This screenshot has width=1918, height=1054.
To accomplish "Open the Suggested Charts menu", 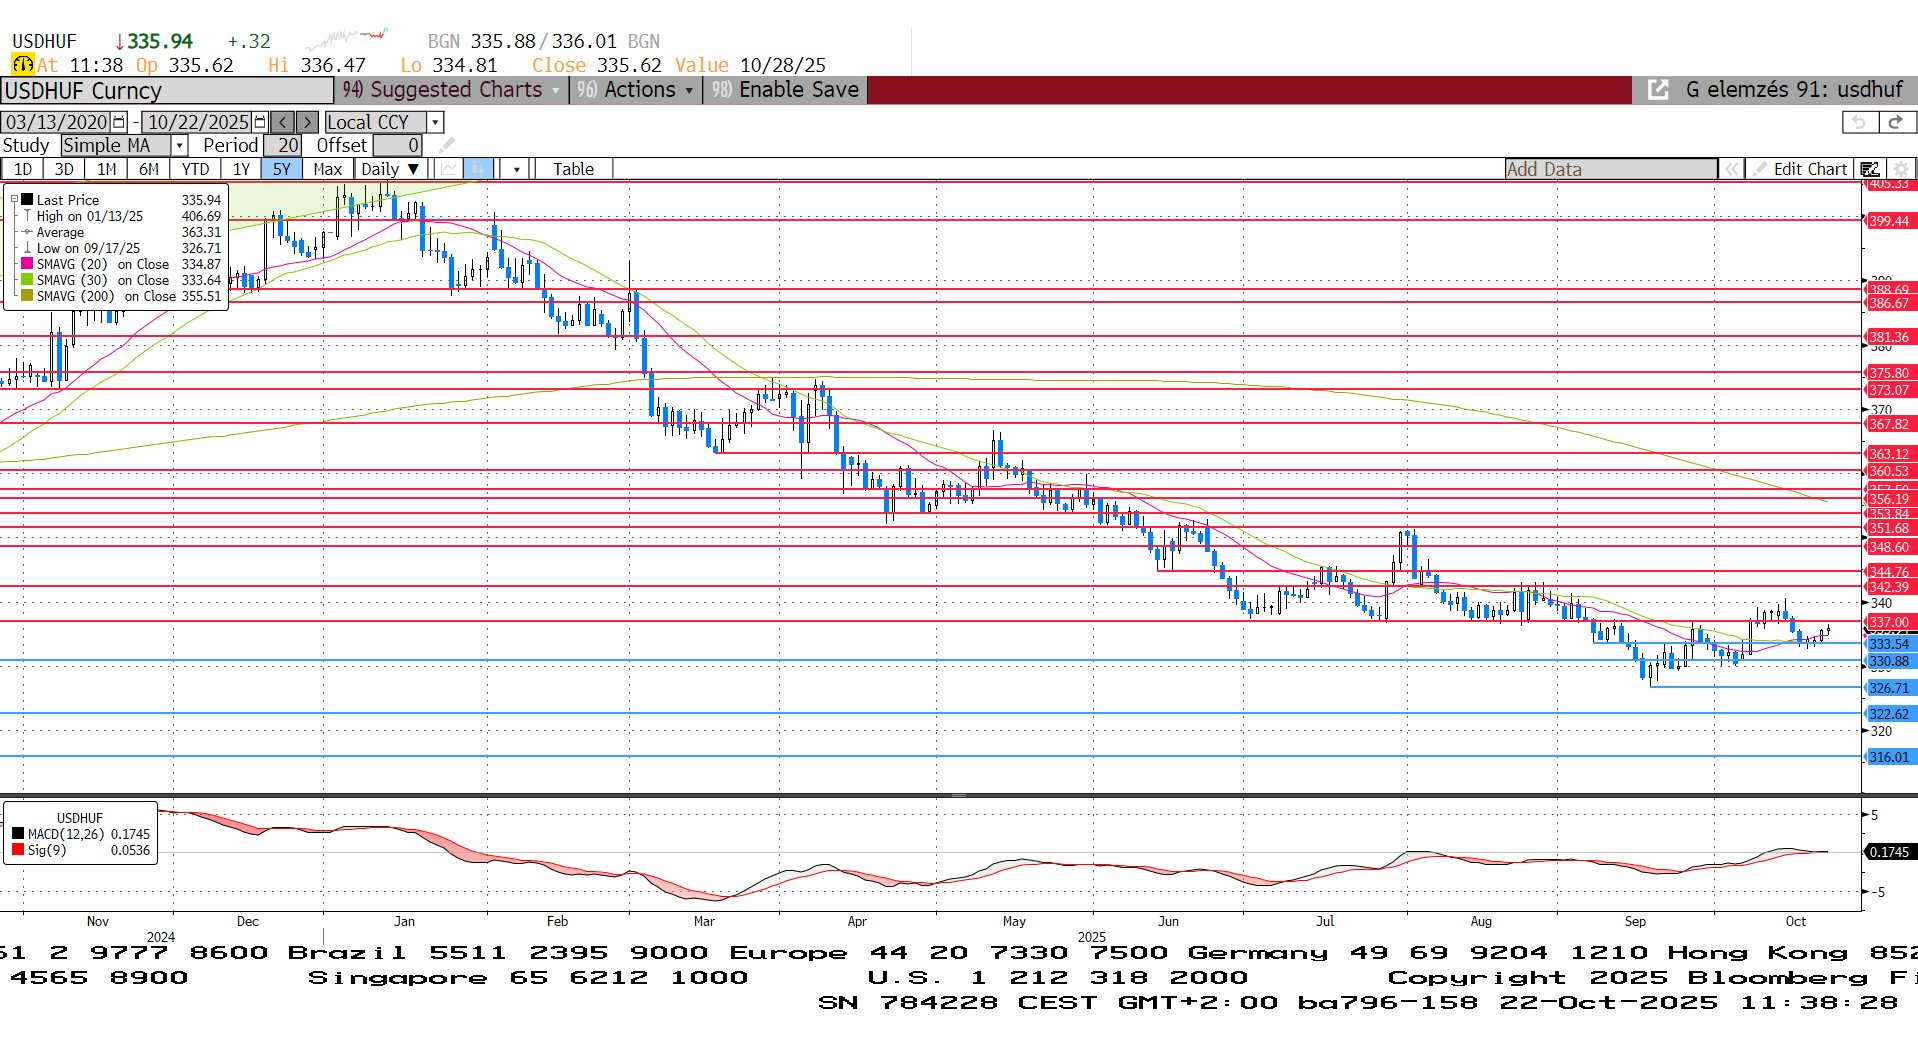I will coord(452,90).
